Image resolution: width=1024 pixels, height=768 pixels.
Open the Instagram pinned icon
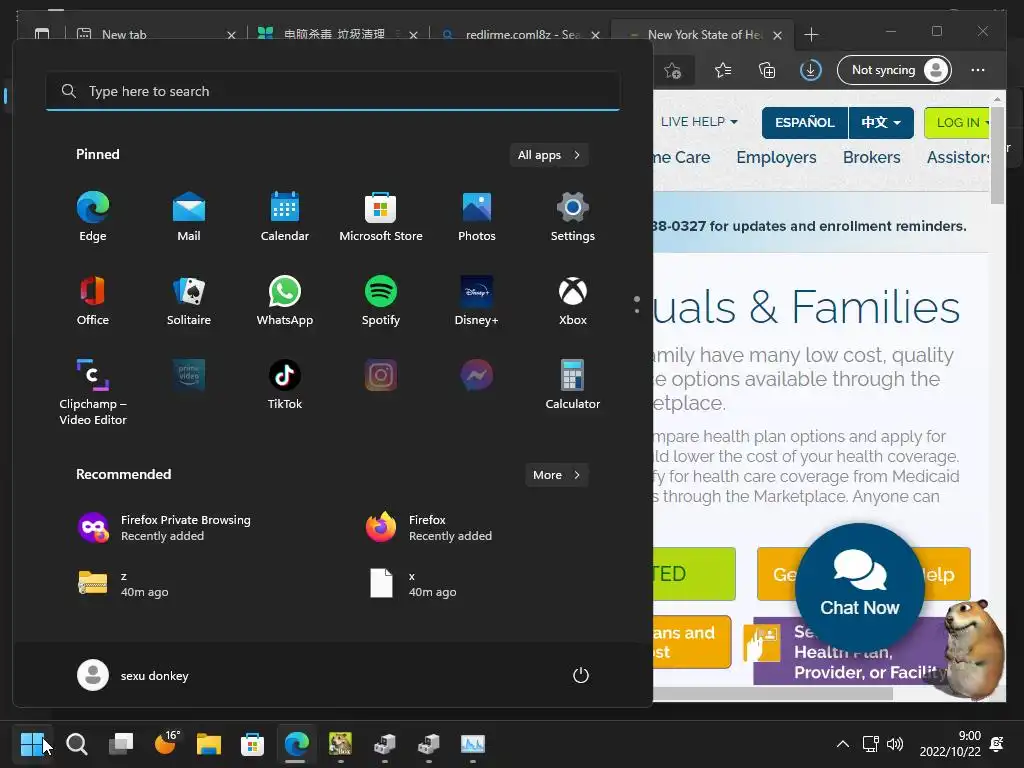381,375
